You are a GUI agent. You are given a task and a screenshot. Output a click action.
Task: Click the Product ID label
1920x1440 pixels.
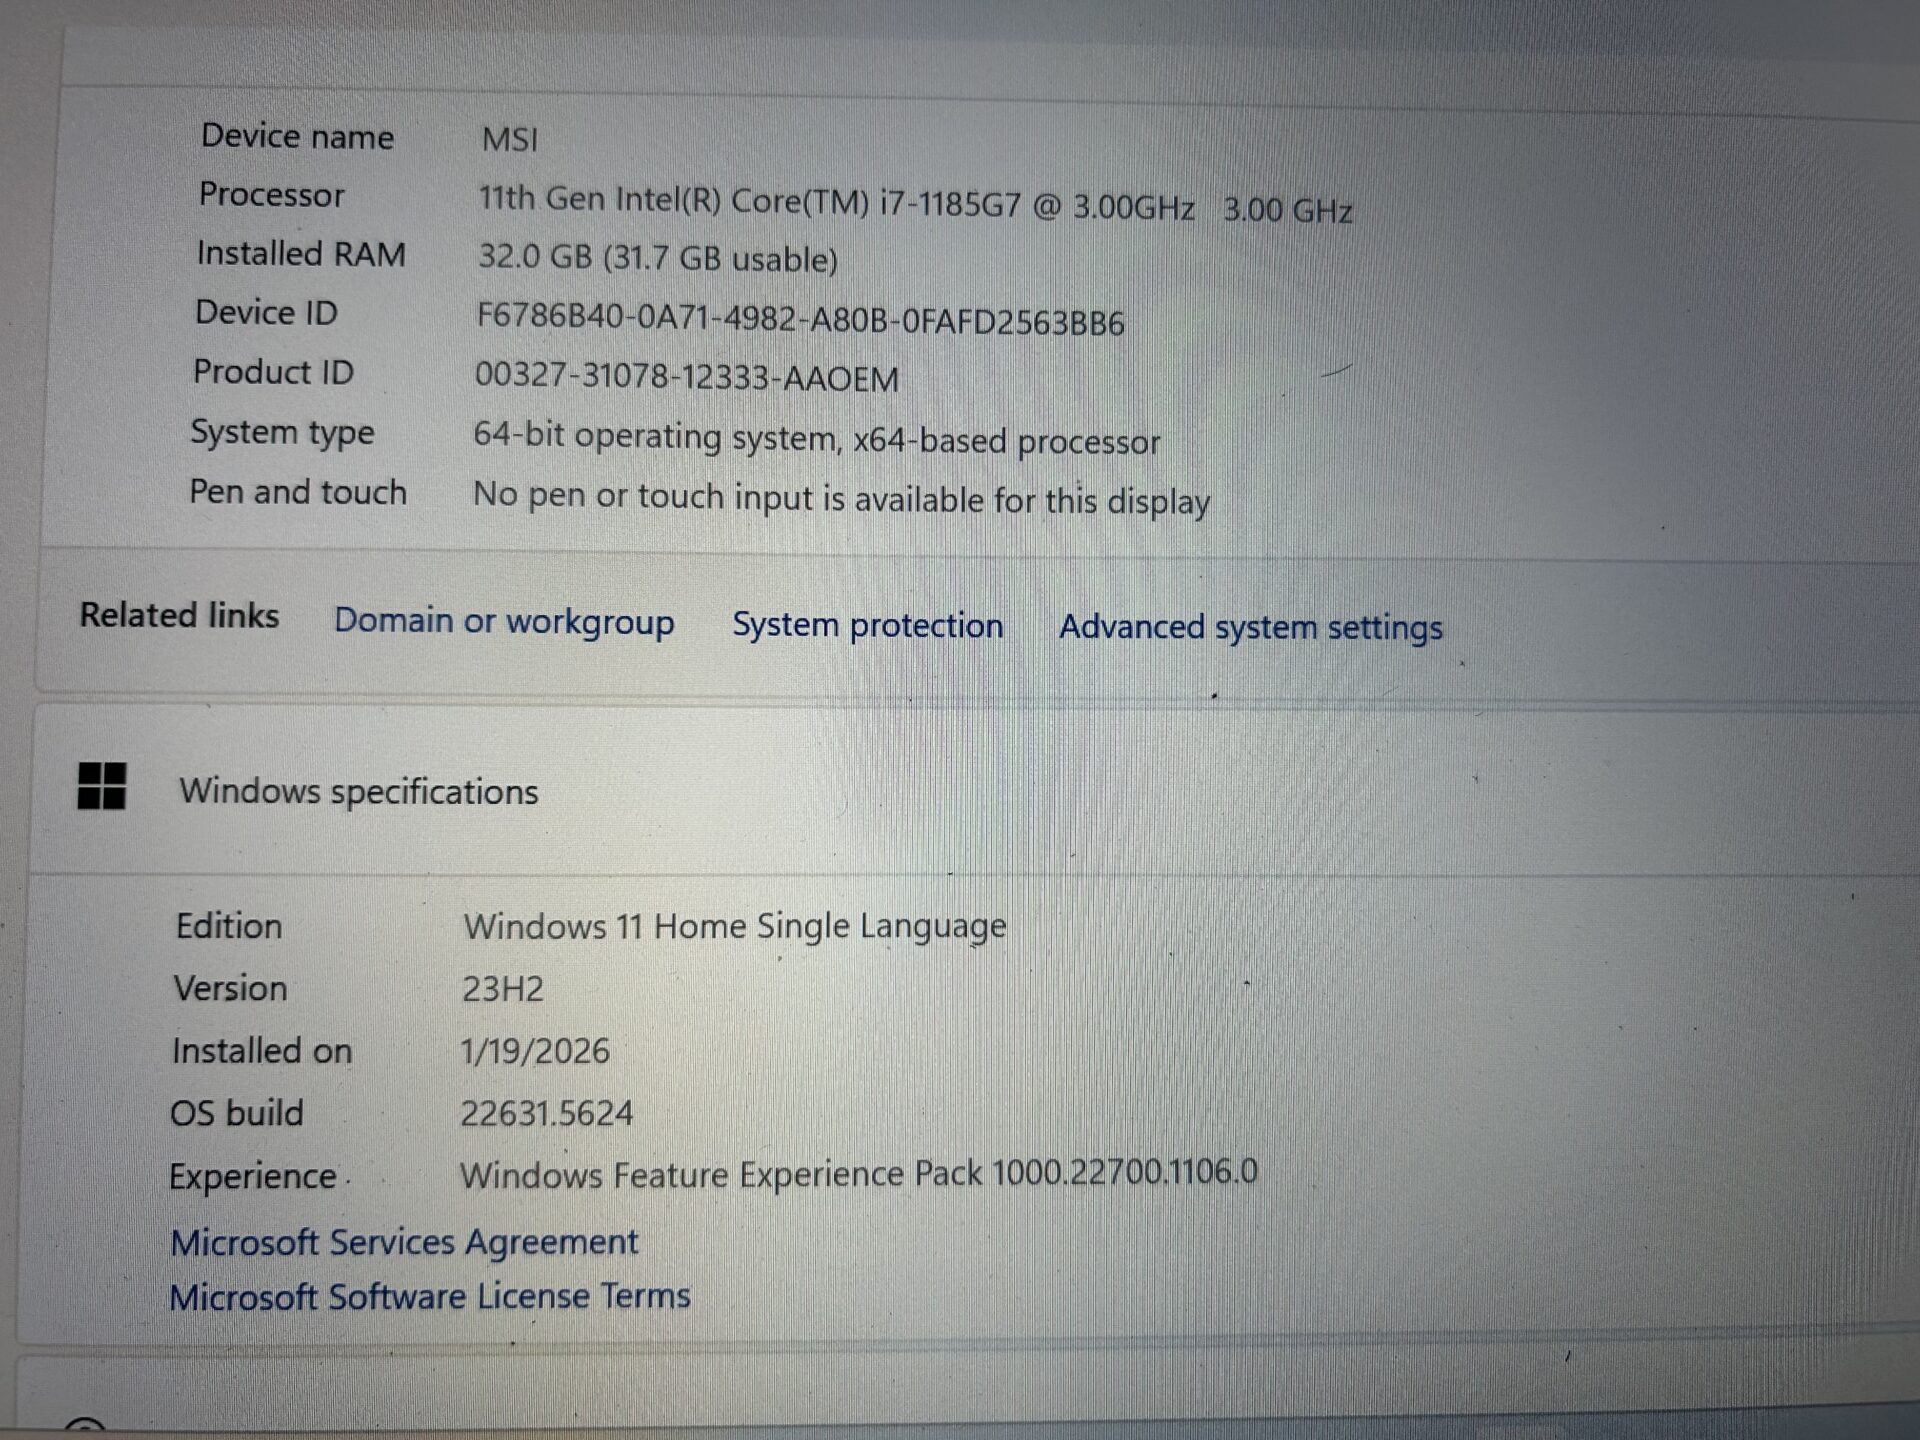coord(274,372)
